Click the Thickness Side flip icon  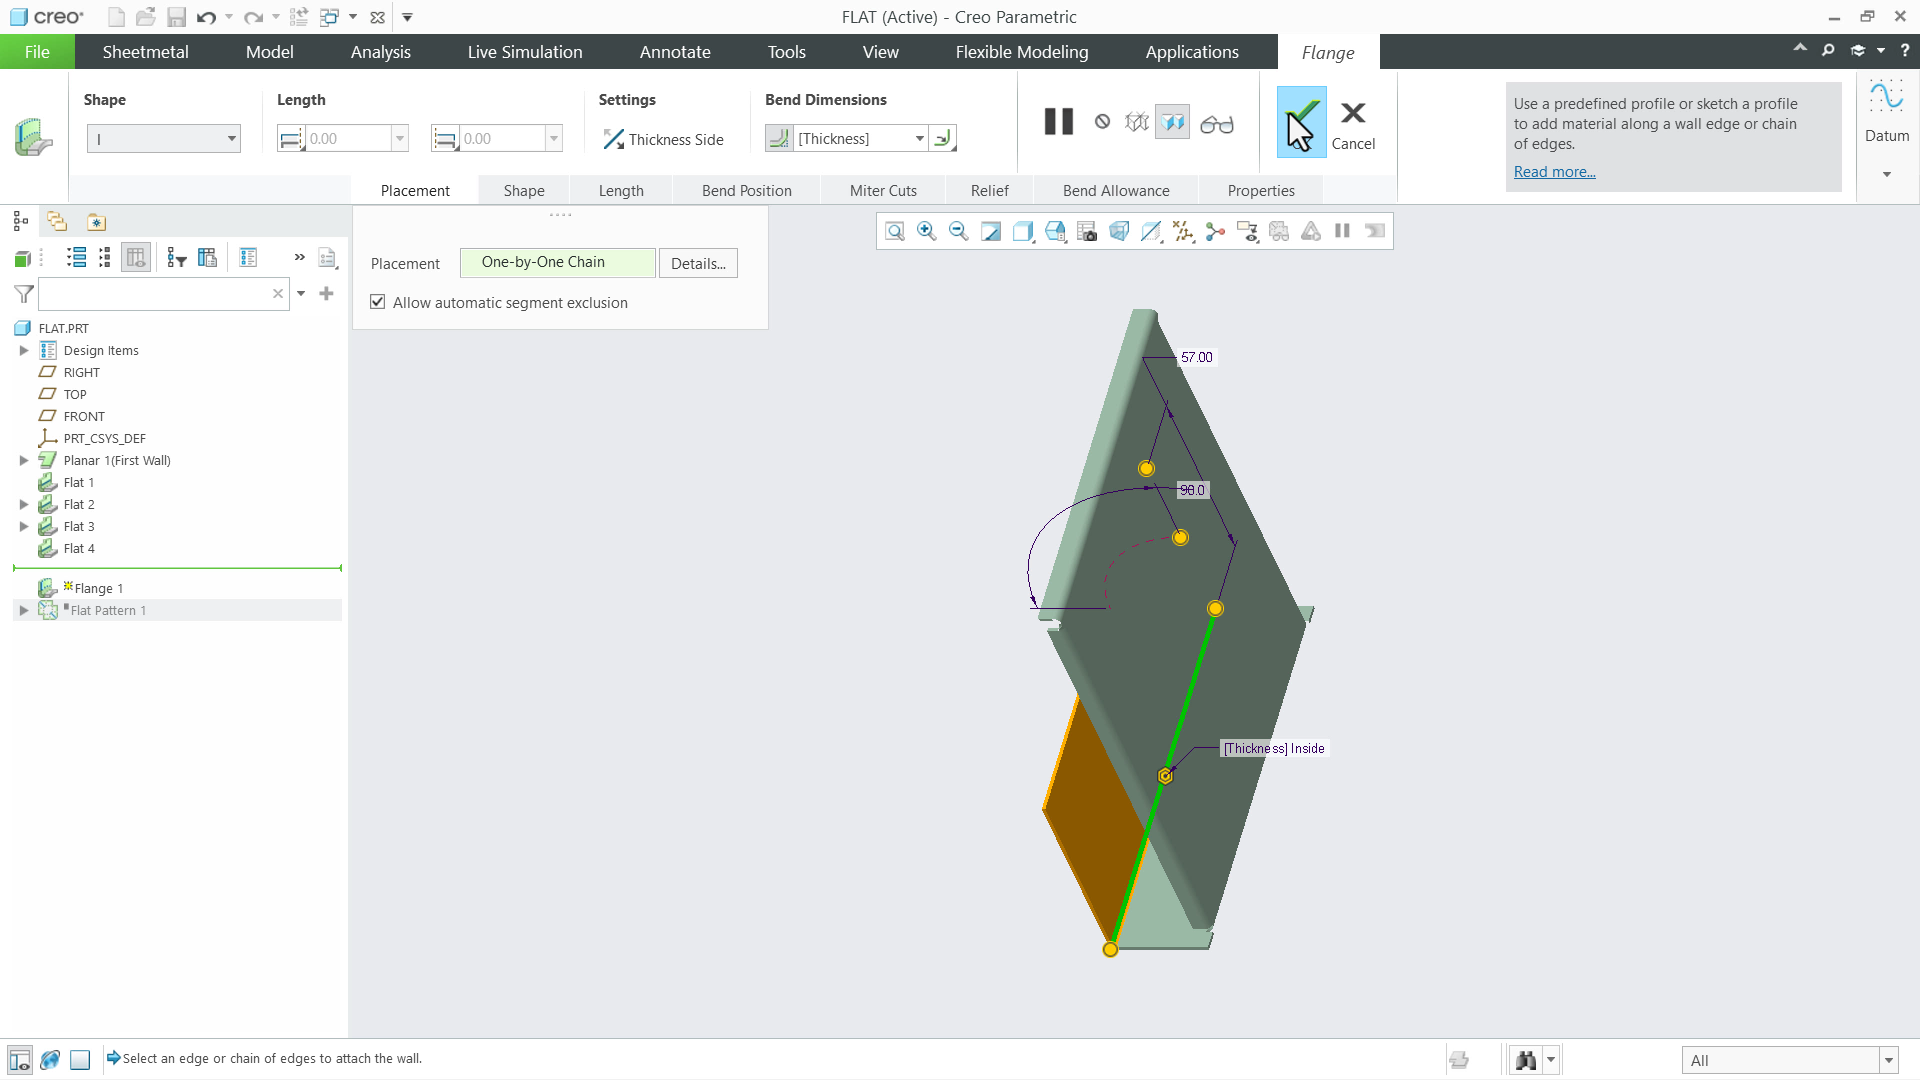click(613, 139)
